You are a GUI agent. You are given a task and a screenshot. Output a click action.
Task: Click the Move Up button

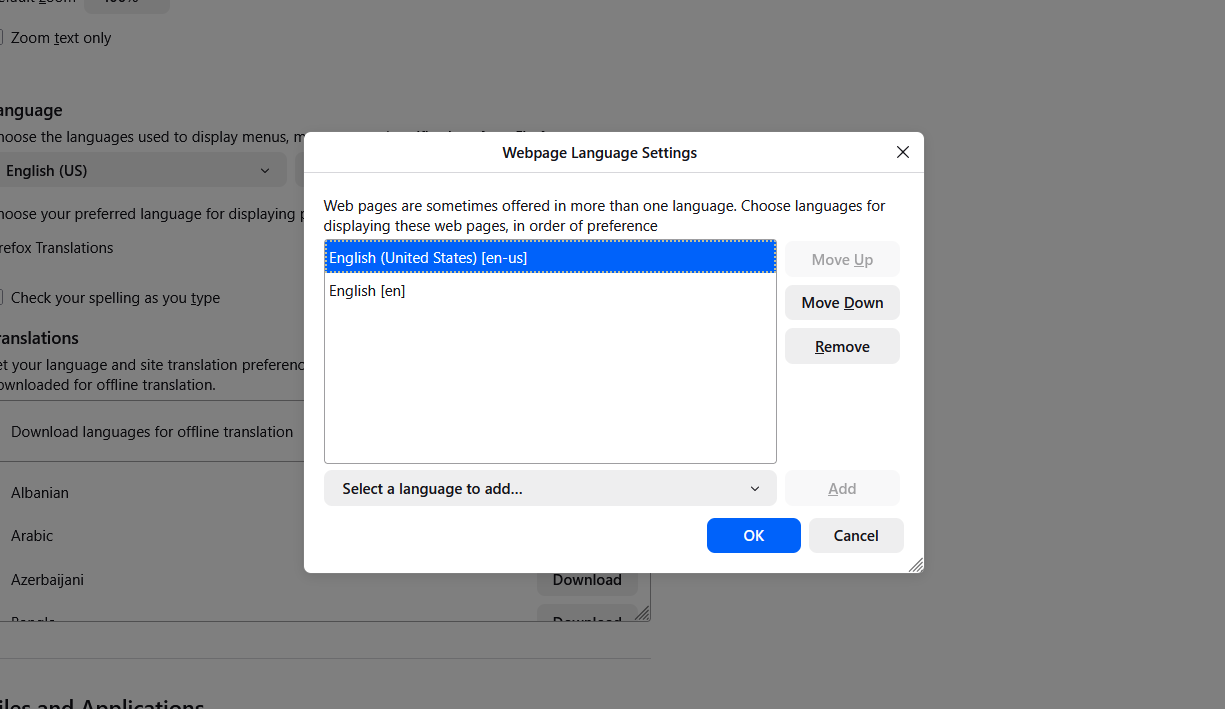coord(842,259)
